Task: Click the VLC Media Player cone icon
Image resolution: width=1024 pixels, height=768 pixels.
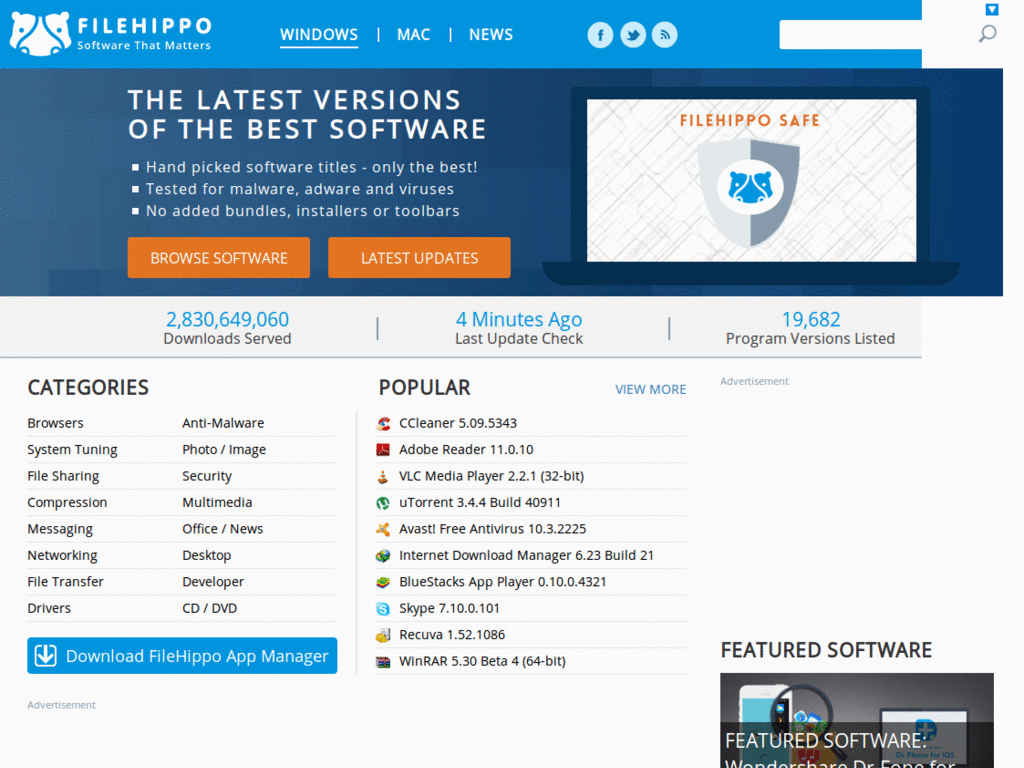Action: [383, 476]
